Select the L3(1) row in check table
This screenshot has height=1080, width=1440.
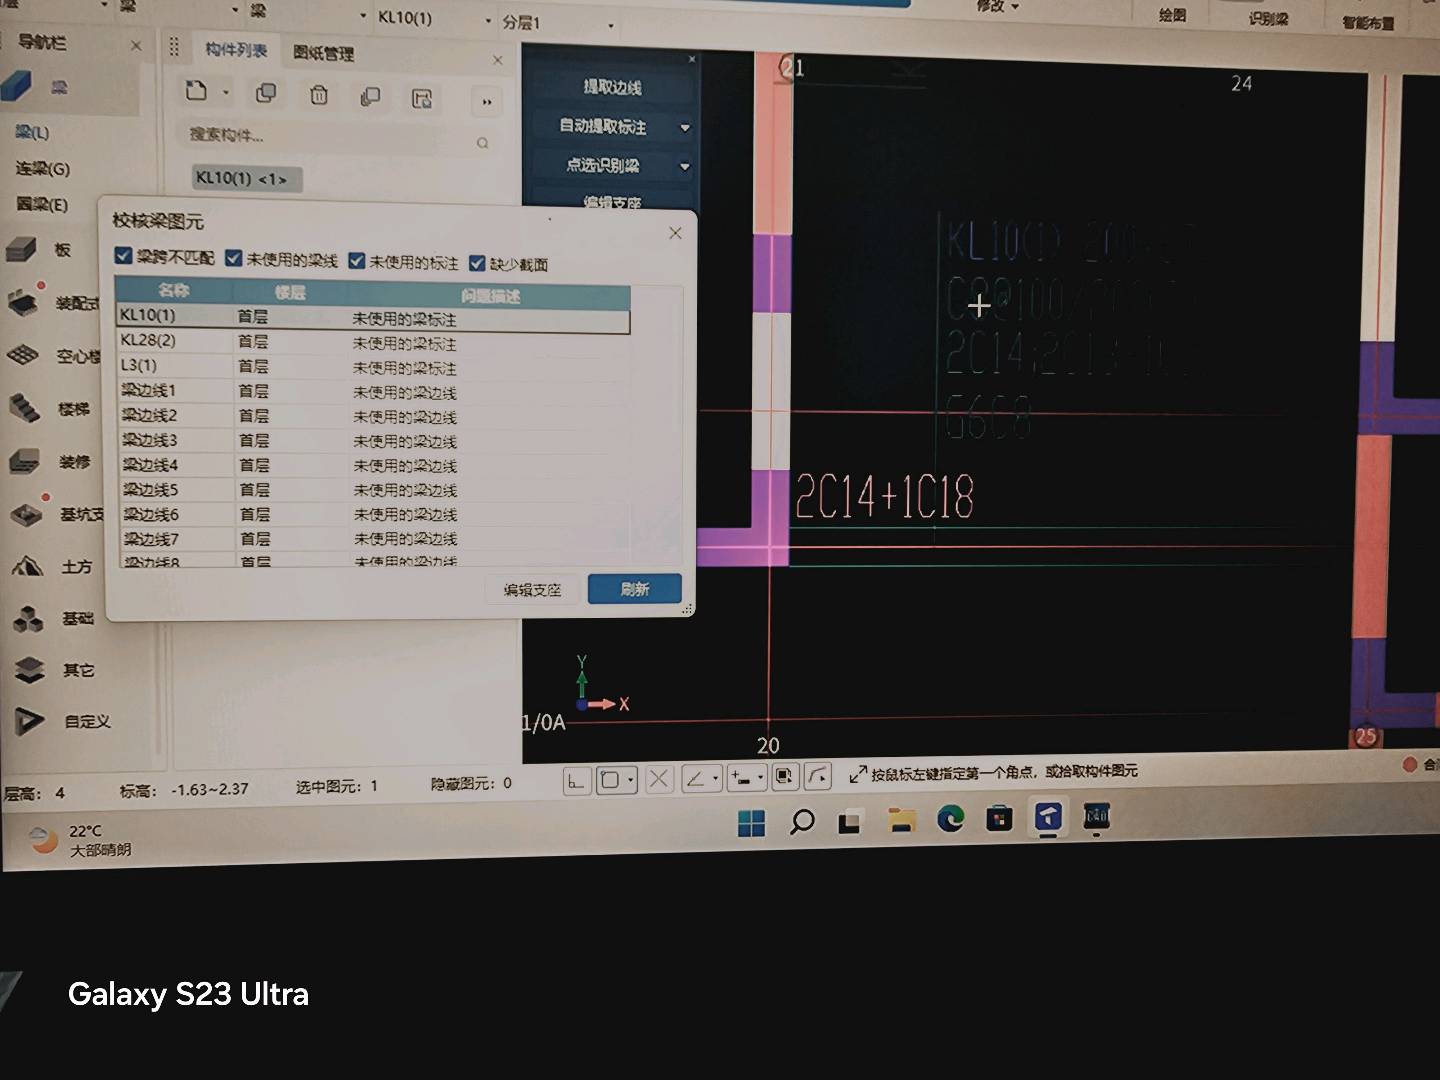pos(373,366)
